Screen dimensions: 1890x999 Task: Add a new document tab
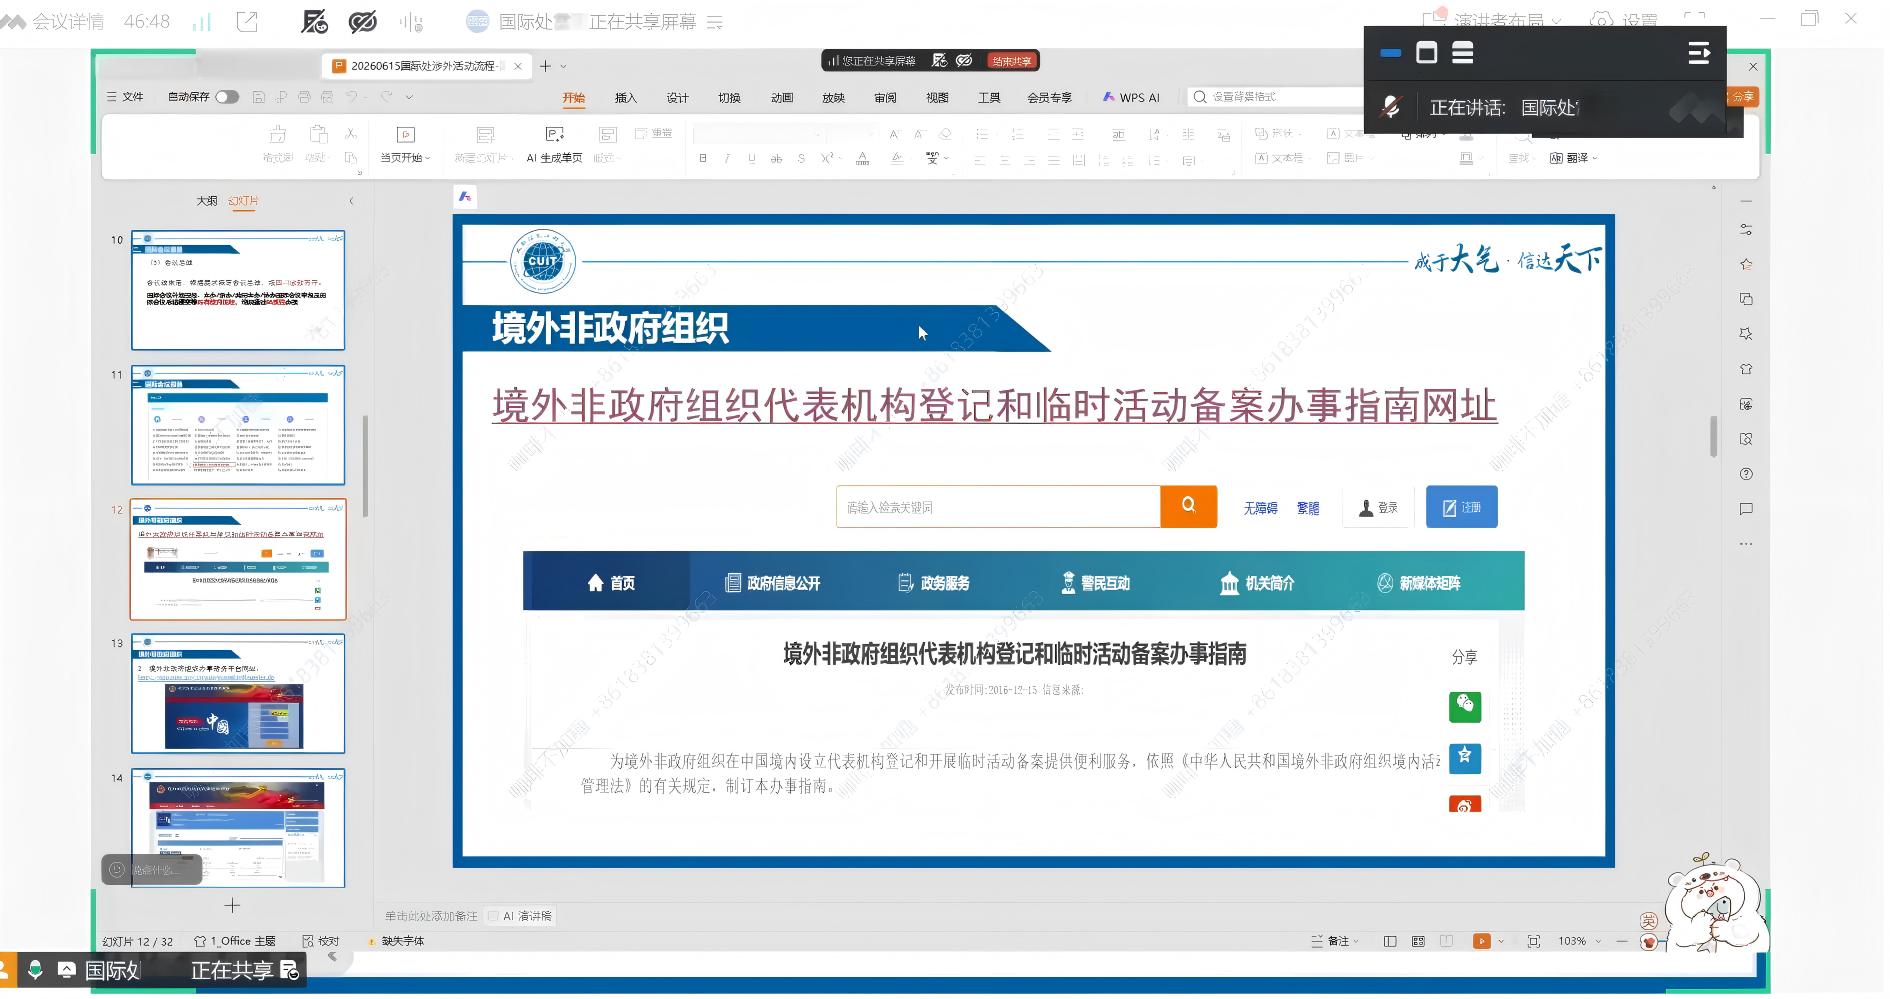tap(545, 66)
